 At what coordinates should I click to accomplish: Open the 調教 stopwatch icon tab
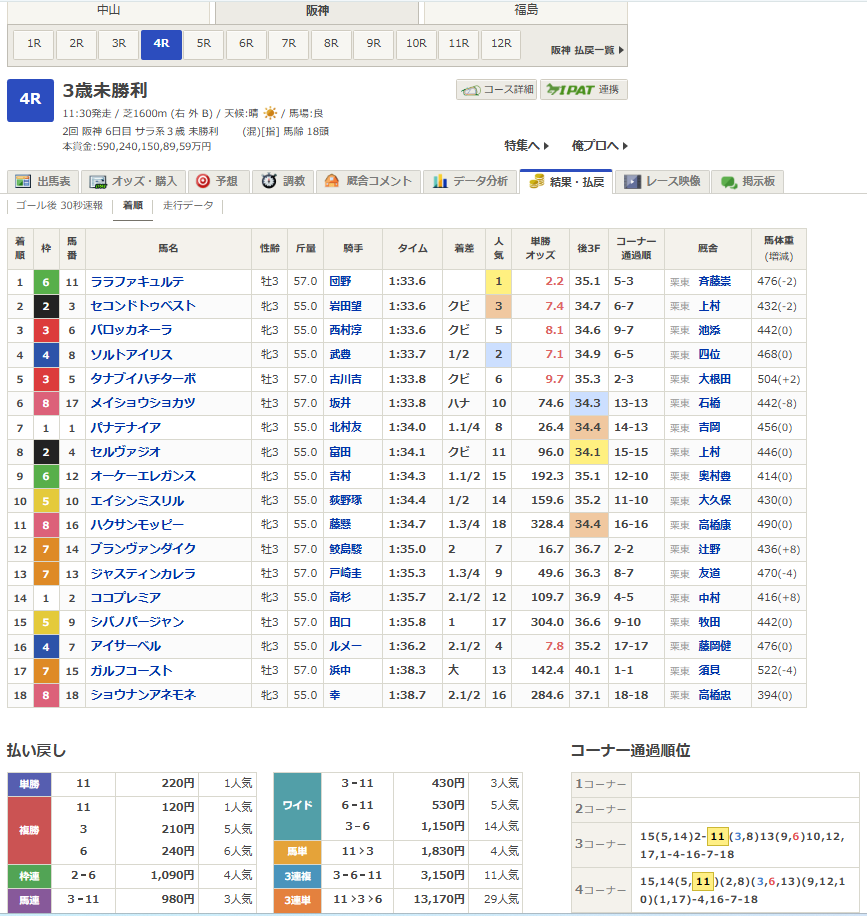click(x=269, y=182)
